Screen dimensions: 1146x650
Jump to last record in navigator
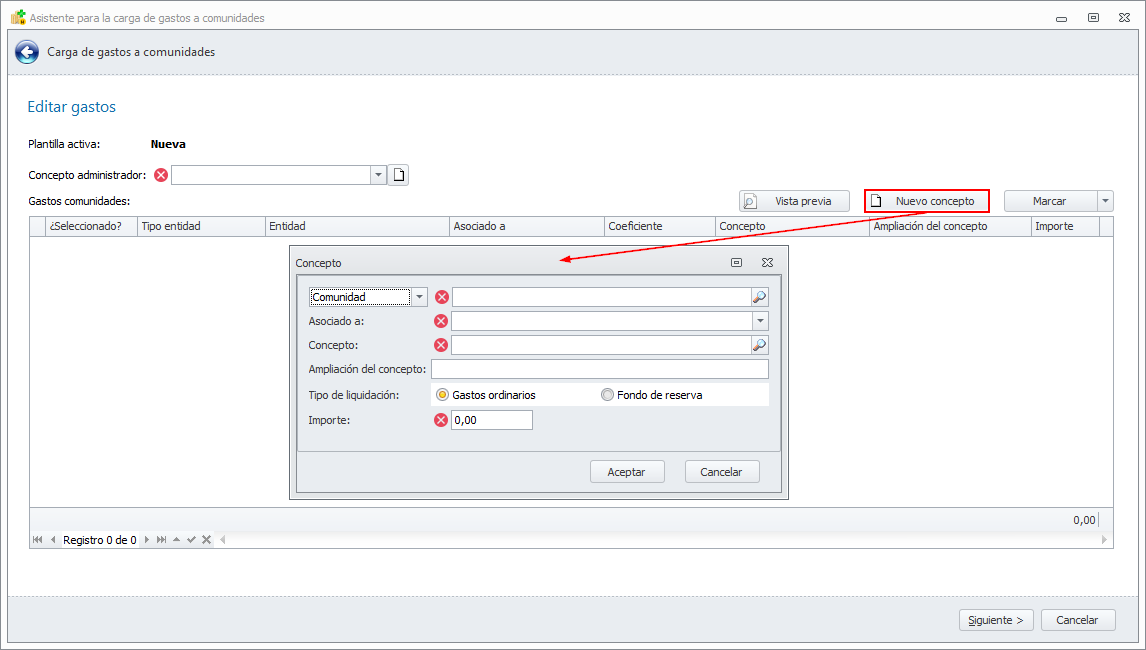(x=162, y=540)
